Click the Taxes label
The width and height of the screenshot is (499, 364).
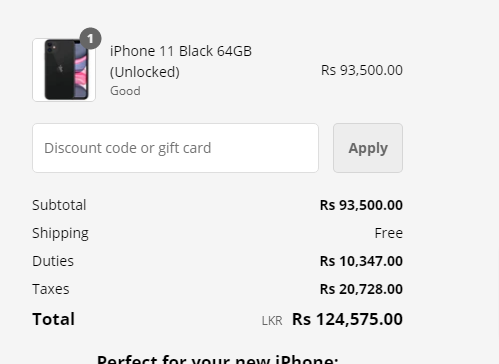51,289
